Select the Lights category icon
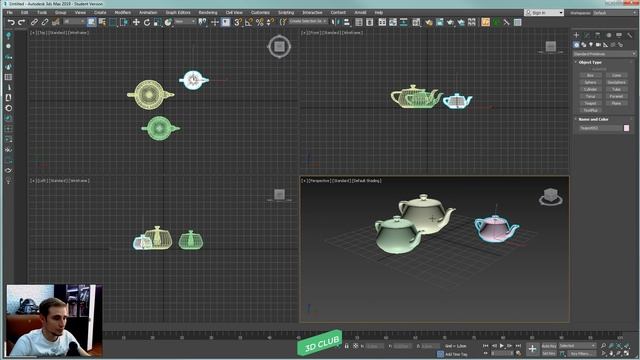 591,45
